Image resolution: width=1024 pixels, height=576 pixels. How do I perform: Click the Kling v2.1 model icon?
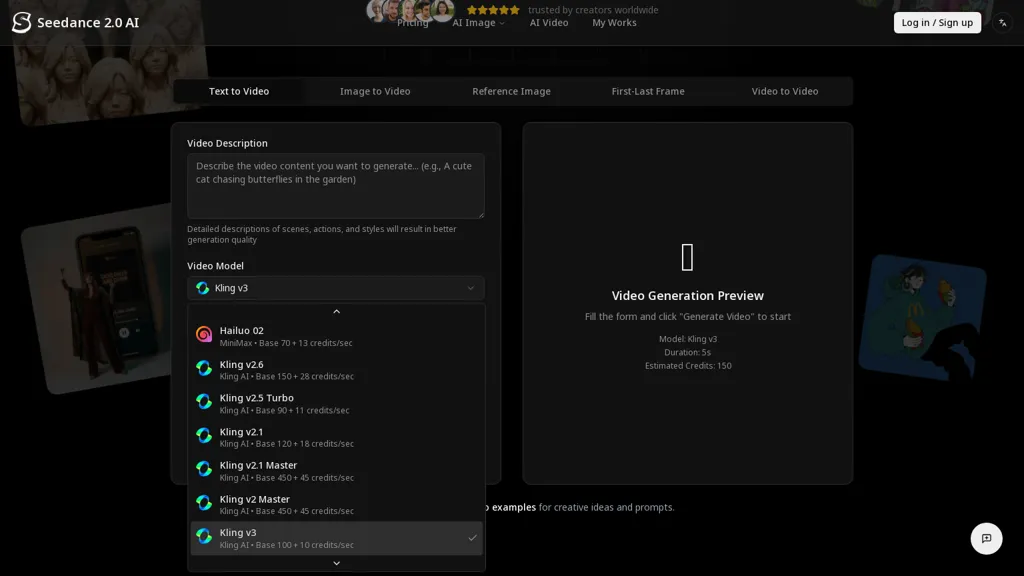pos(204,436)
